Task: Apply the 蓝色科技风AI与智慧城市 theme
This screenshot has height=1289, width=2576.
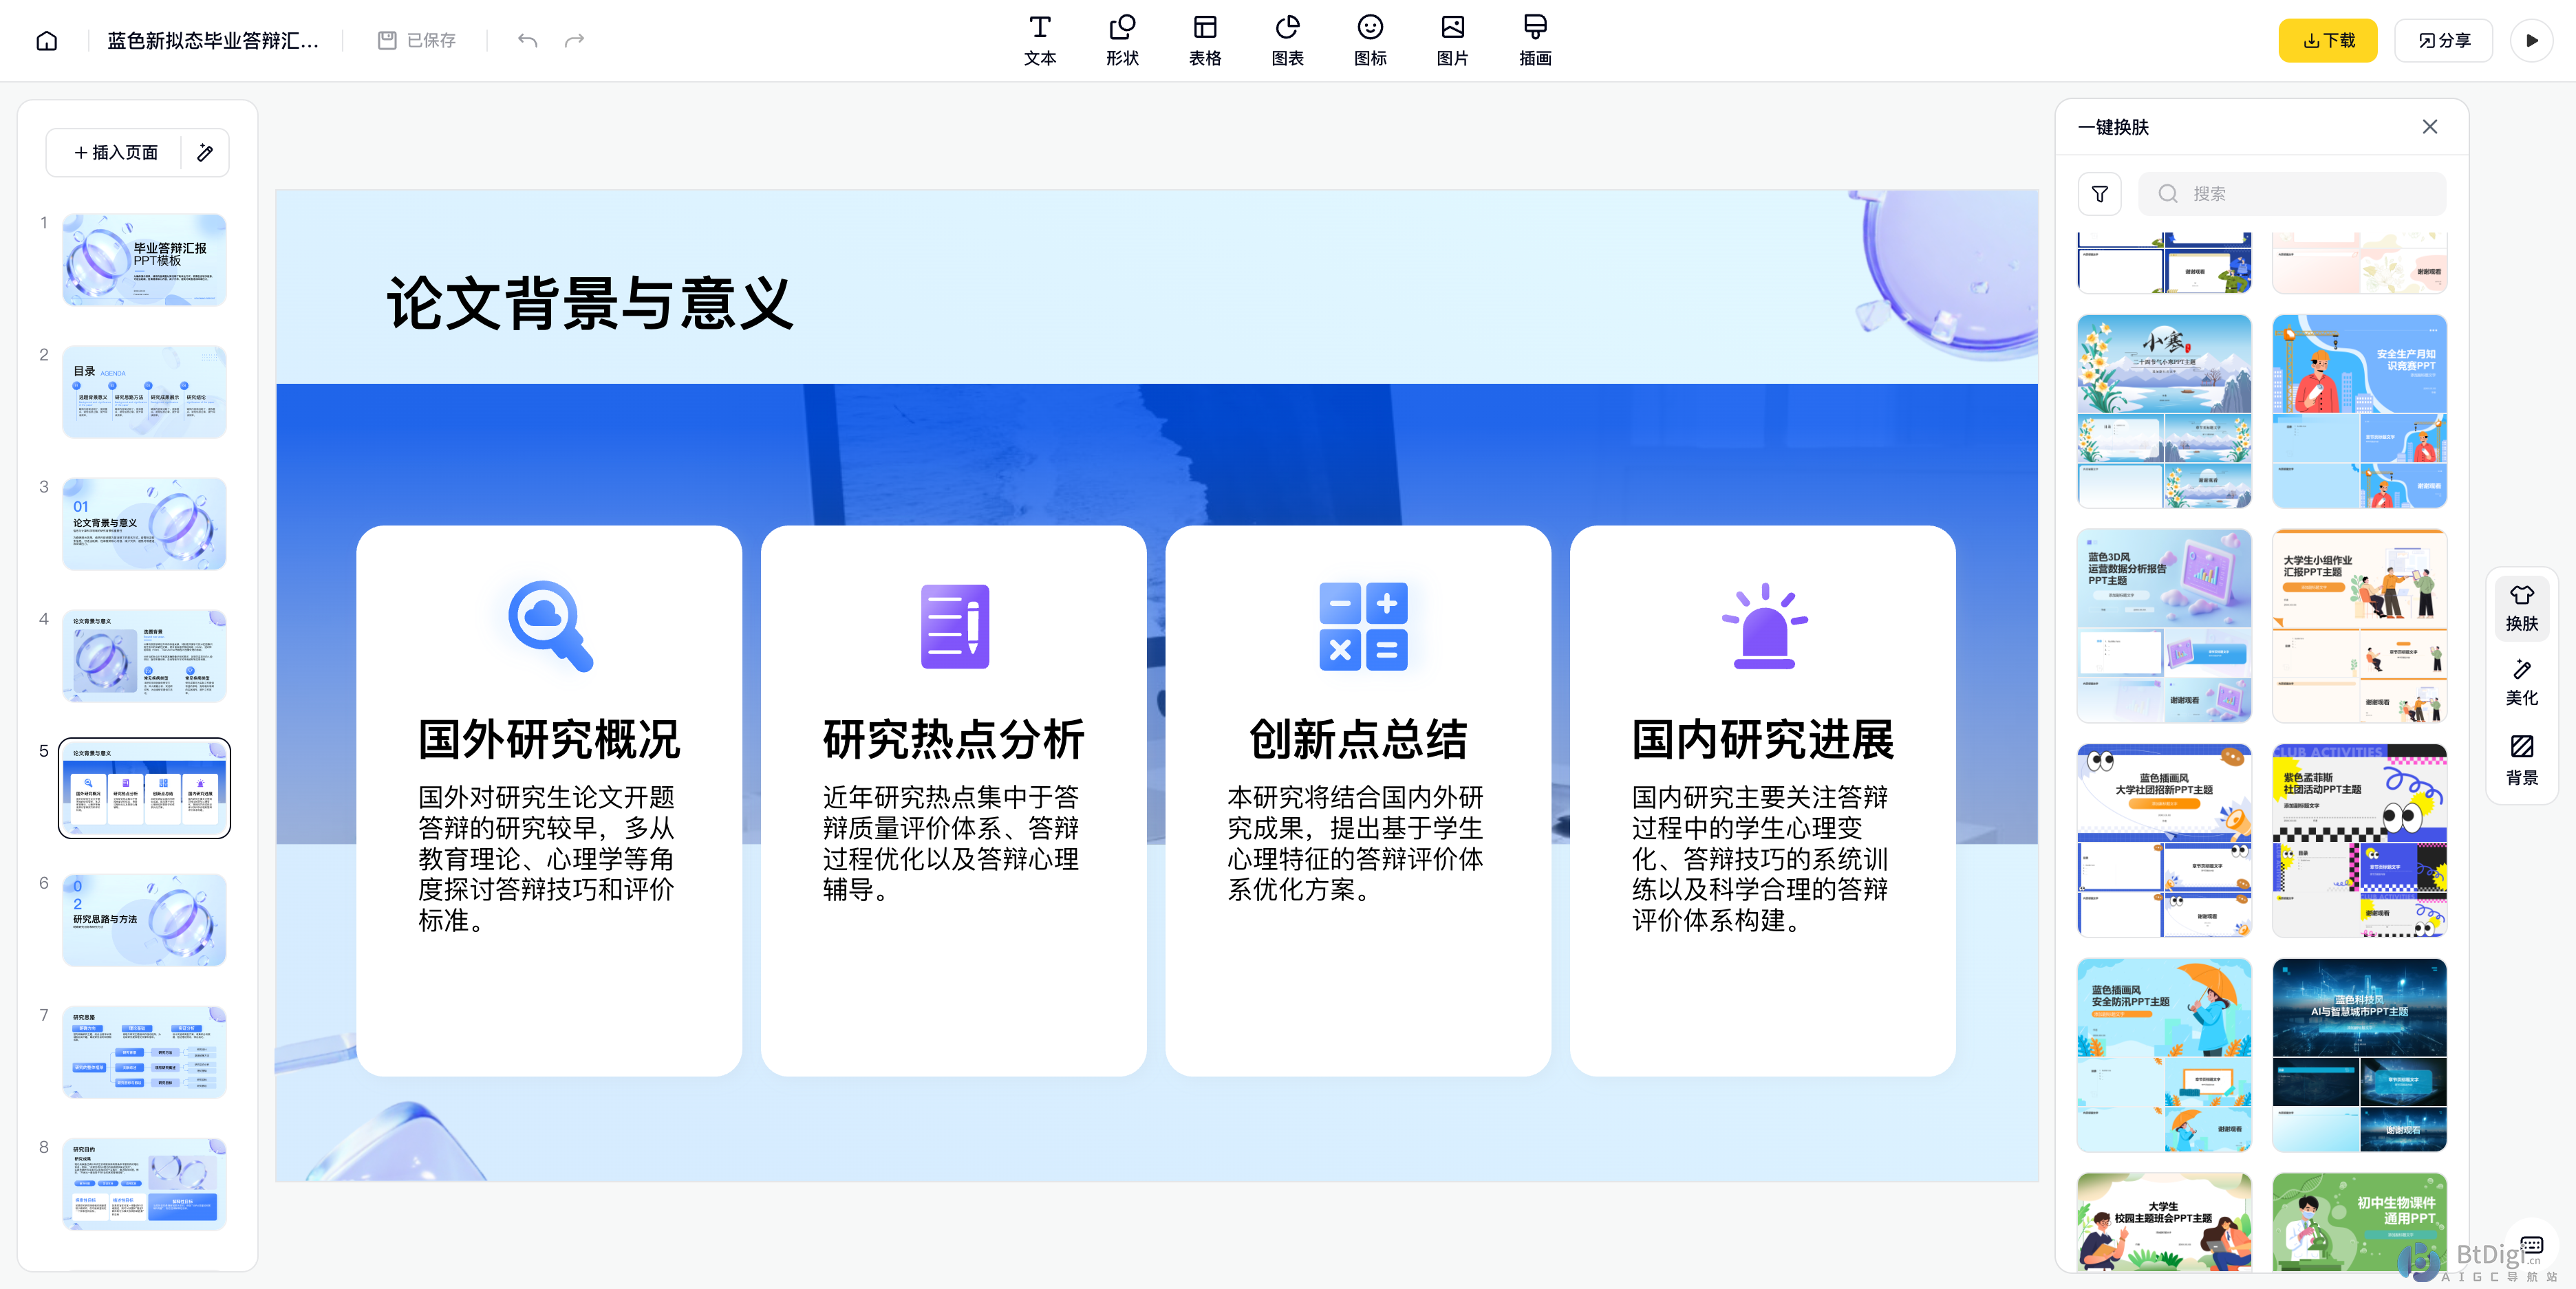Action: pos(2359,1055)
